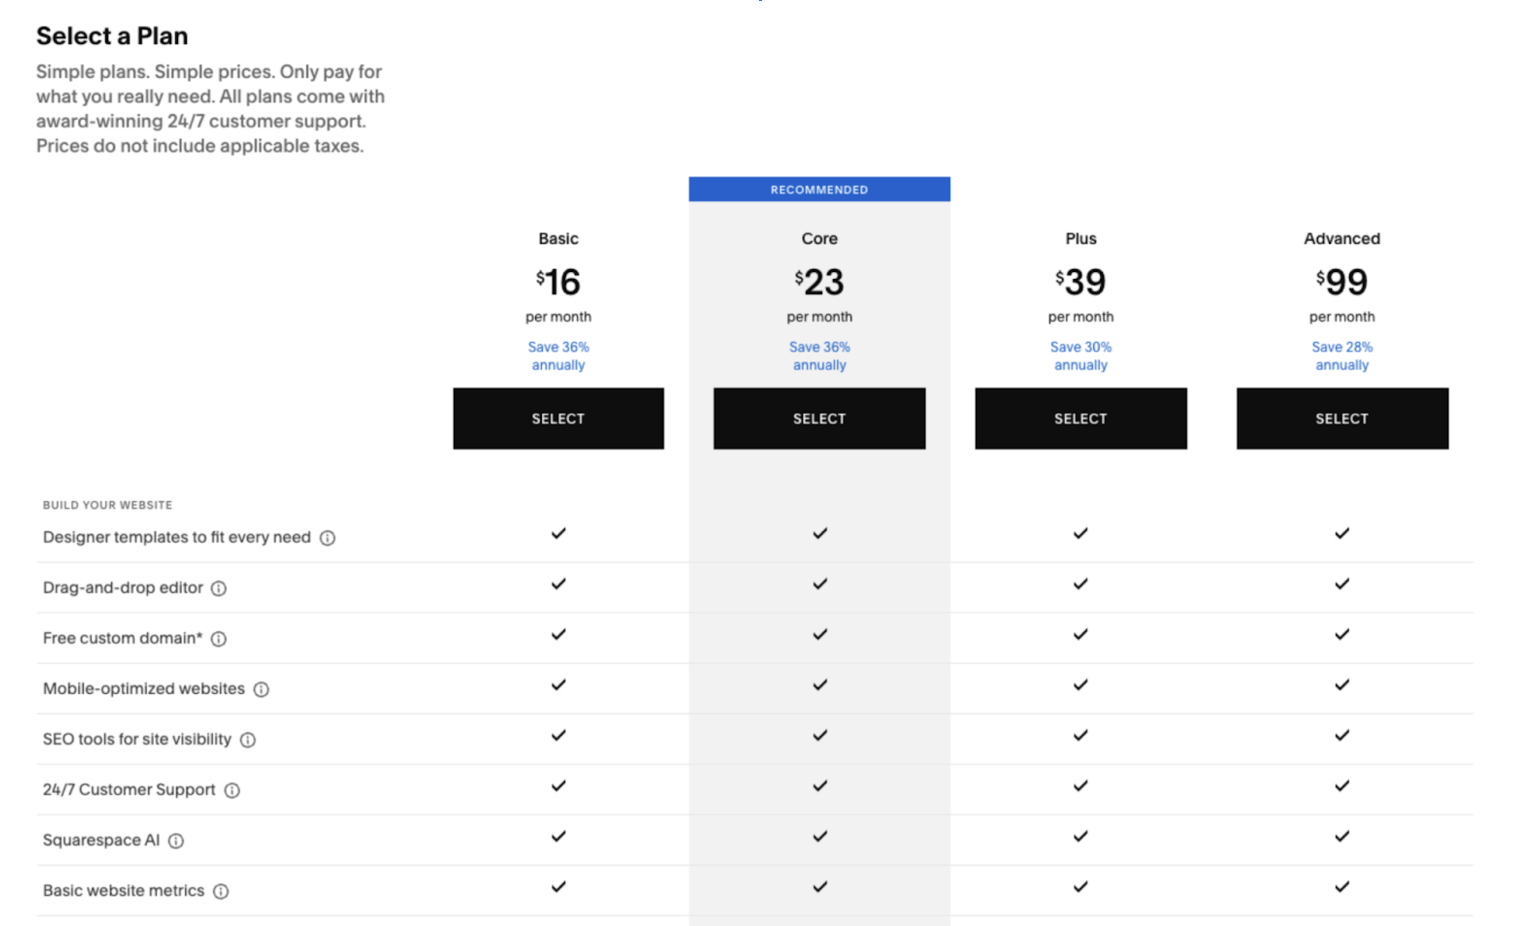The height and width of the screenshot is (926, 1514).
Task: Click Save 30% annually under Plus
Action: pos(1081,356)
